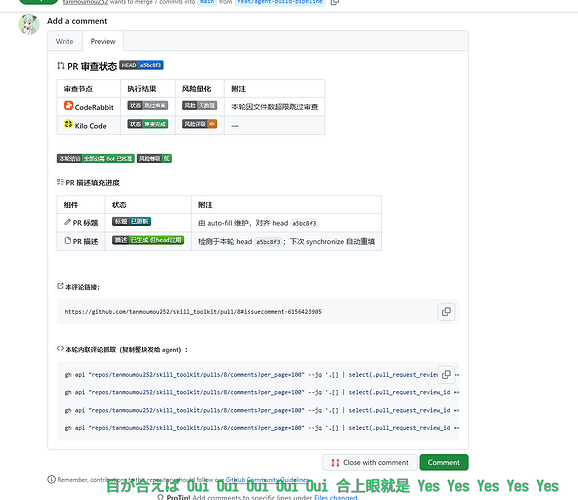Viewport: 578px width, 500px height.
Task: Click CodeRabbit risk badge
Action: (199, 105)
